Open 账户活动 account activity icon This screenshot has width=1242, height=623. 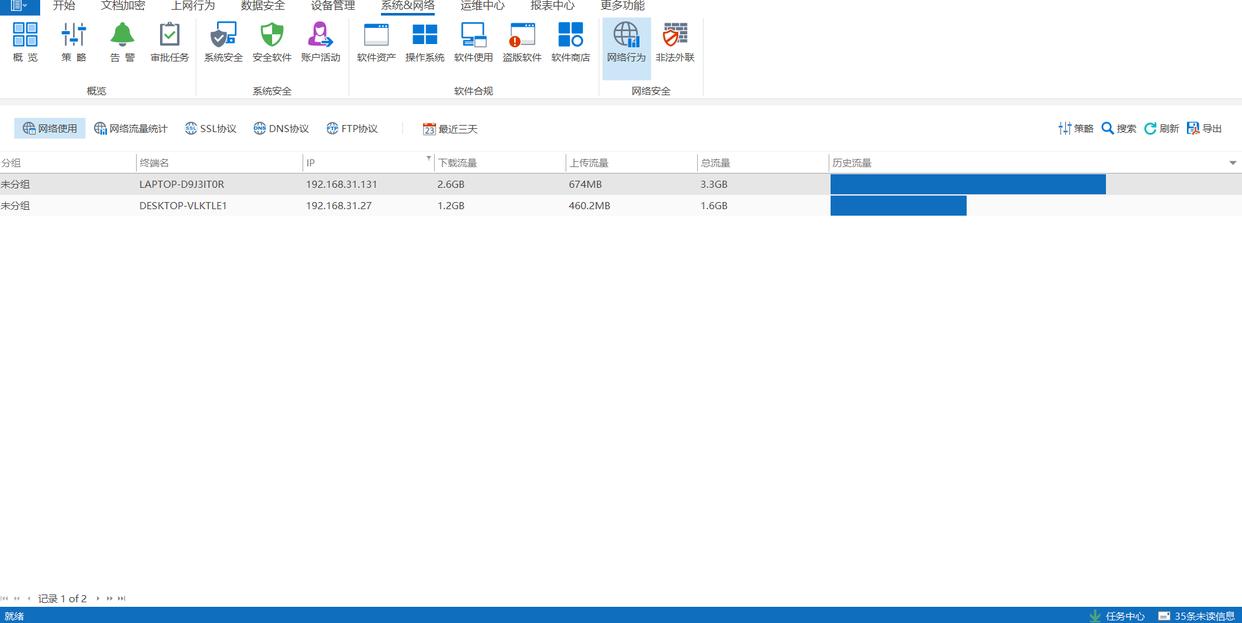pyautogui.click(x=320, y=42)
